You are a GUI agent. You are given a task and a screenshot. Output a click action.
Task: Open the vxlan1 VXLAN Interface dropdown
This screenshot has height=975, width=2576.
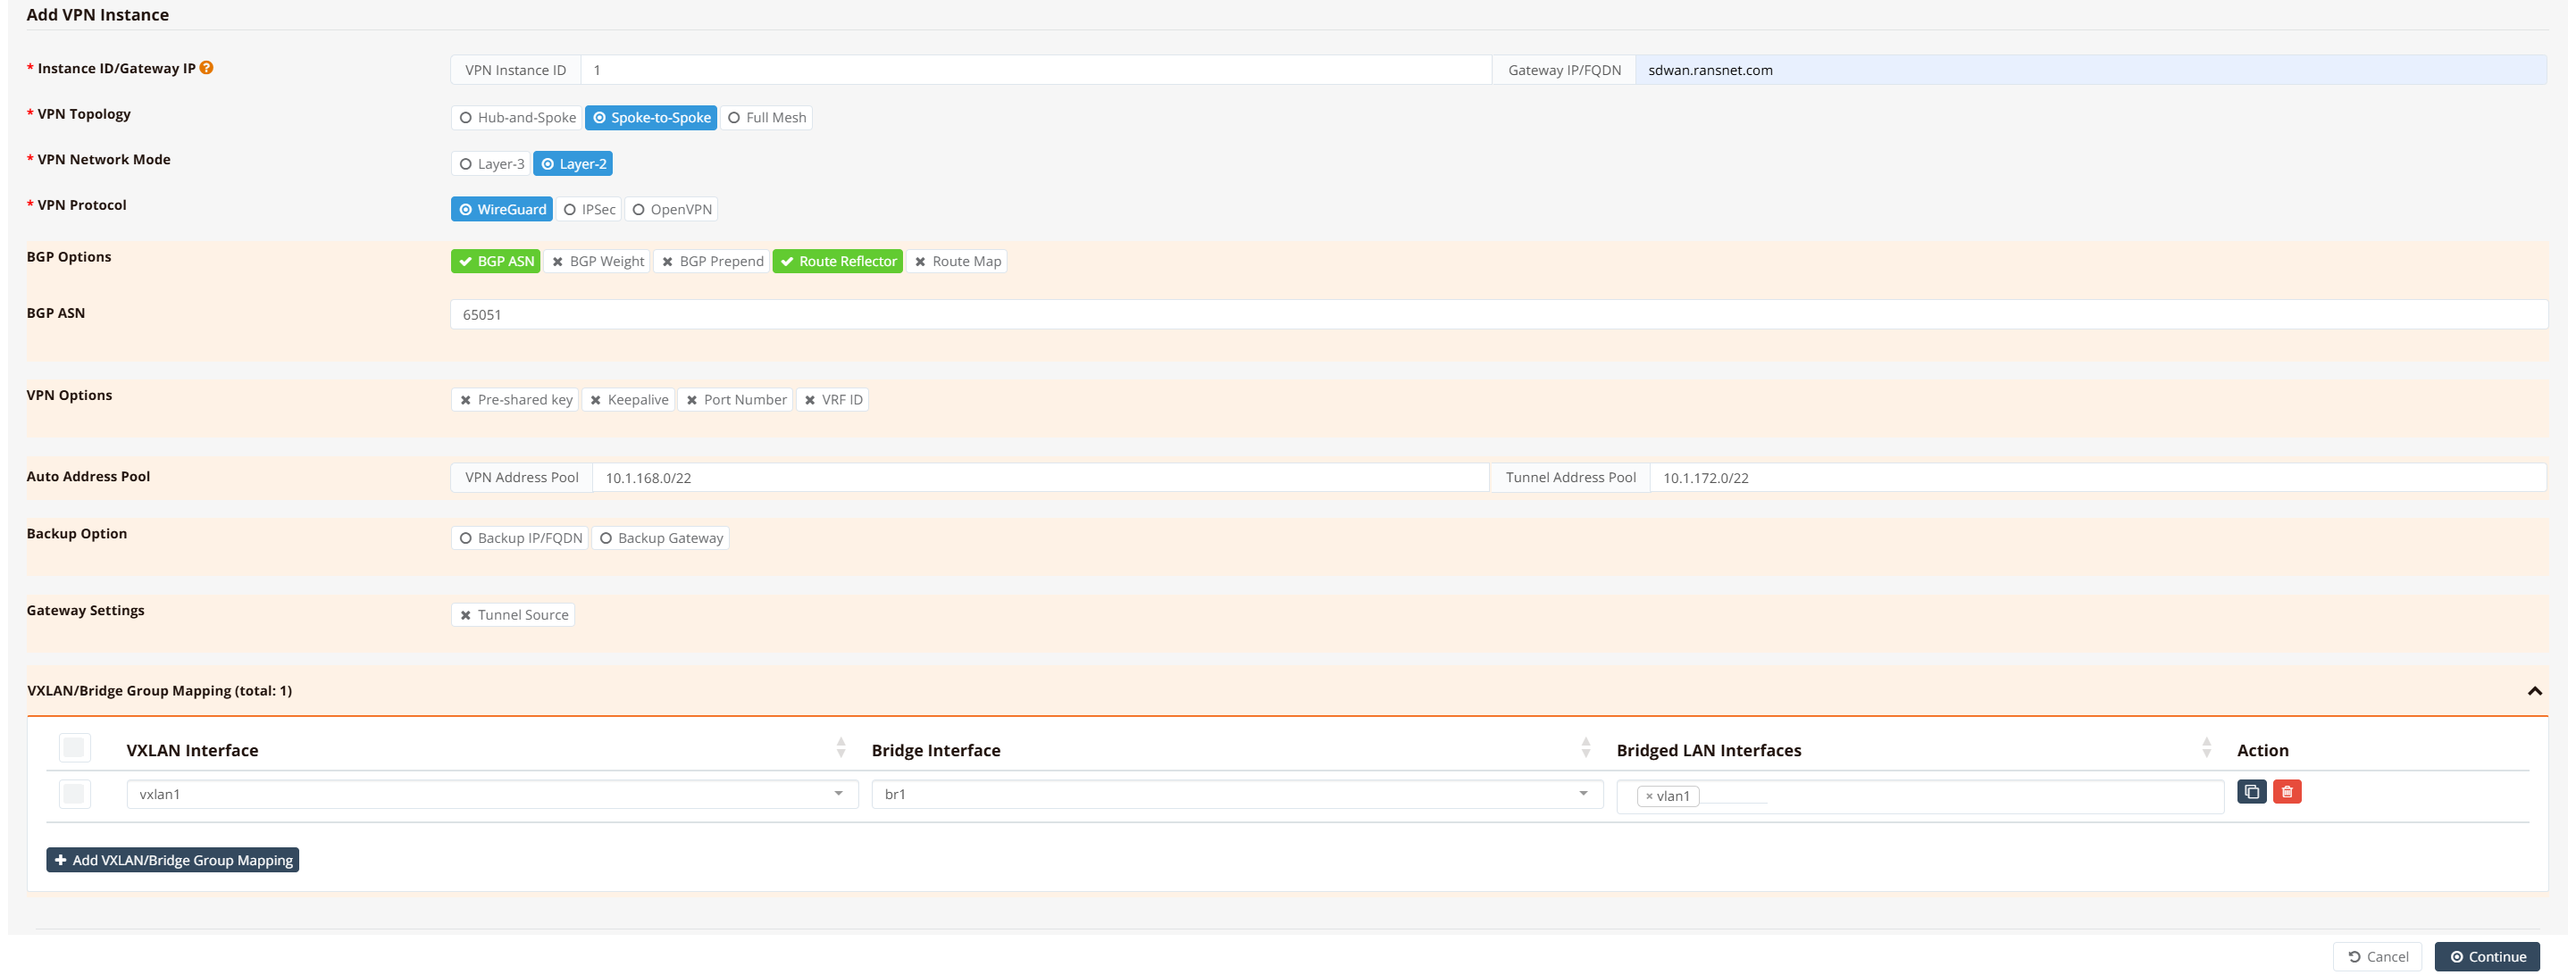[x=491, y=794]
